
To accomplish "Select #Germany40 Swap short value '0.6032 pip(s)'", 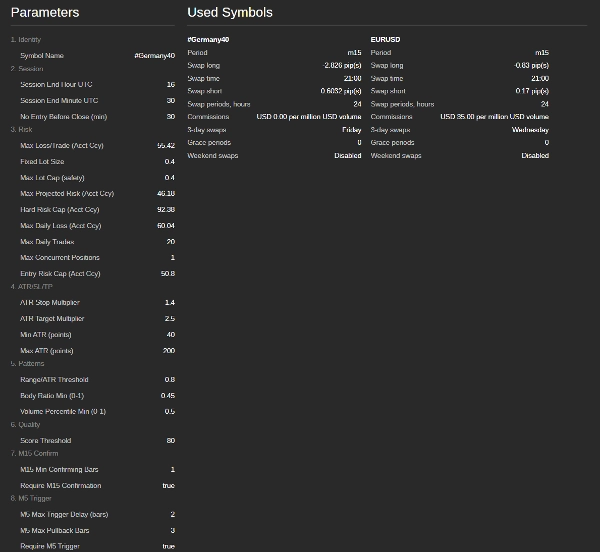I will click(x=341, y=91).
